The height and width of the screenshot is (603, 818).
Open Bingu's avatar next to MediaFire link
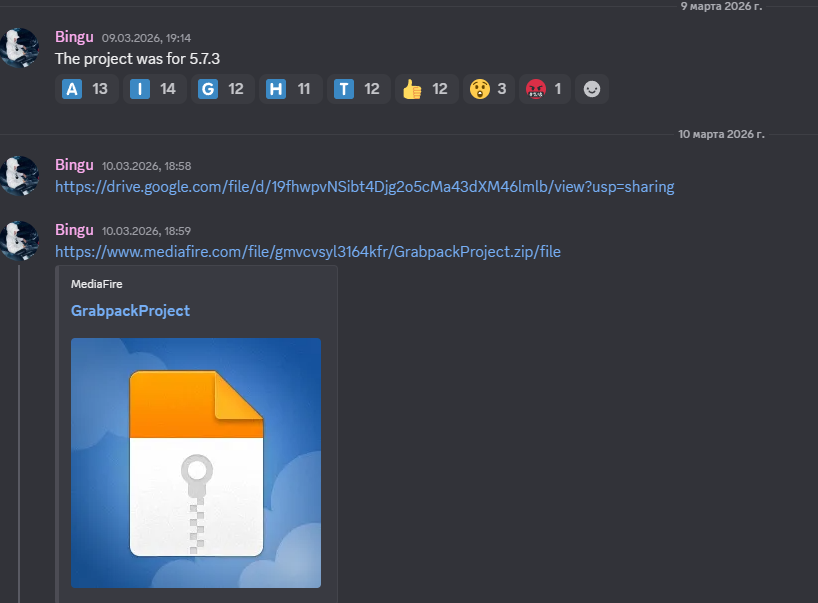19,241
